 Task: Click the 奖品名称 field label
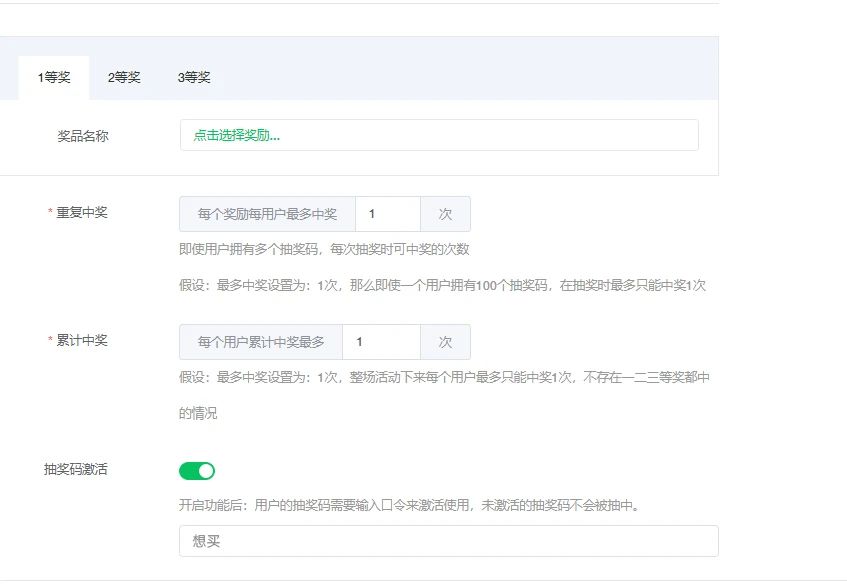point(83,136)
